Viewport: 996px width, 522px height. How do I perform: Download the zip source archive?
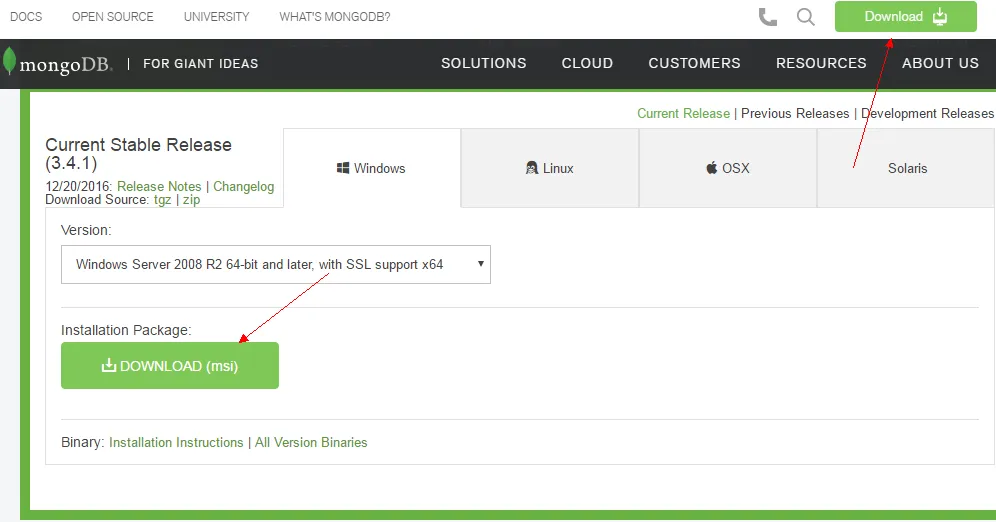tap(191, 200)
